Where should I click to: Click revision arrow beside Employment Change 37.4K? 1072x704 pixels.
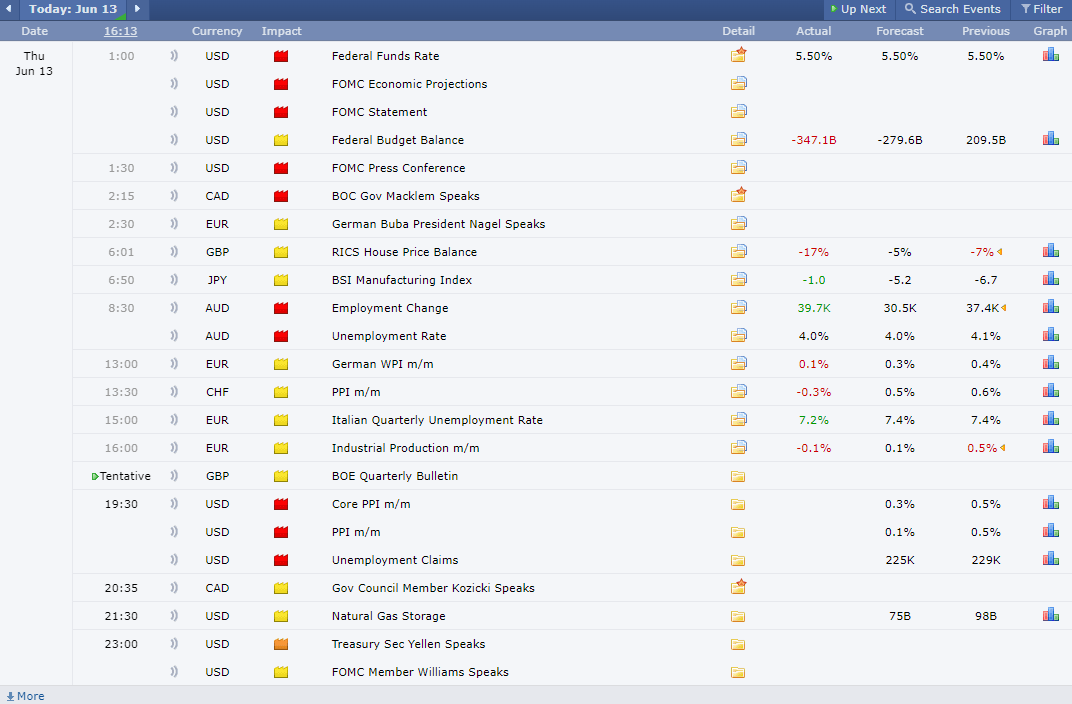tap(1004, 308)
